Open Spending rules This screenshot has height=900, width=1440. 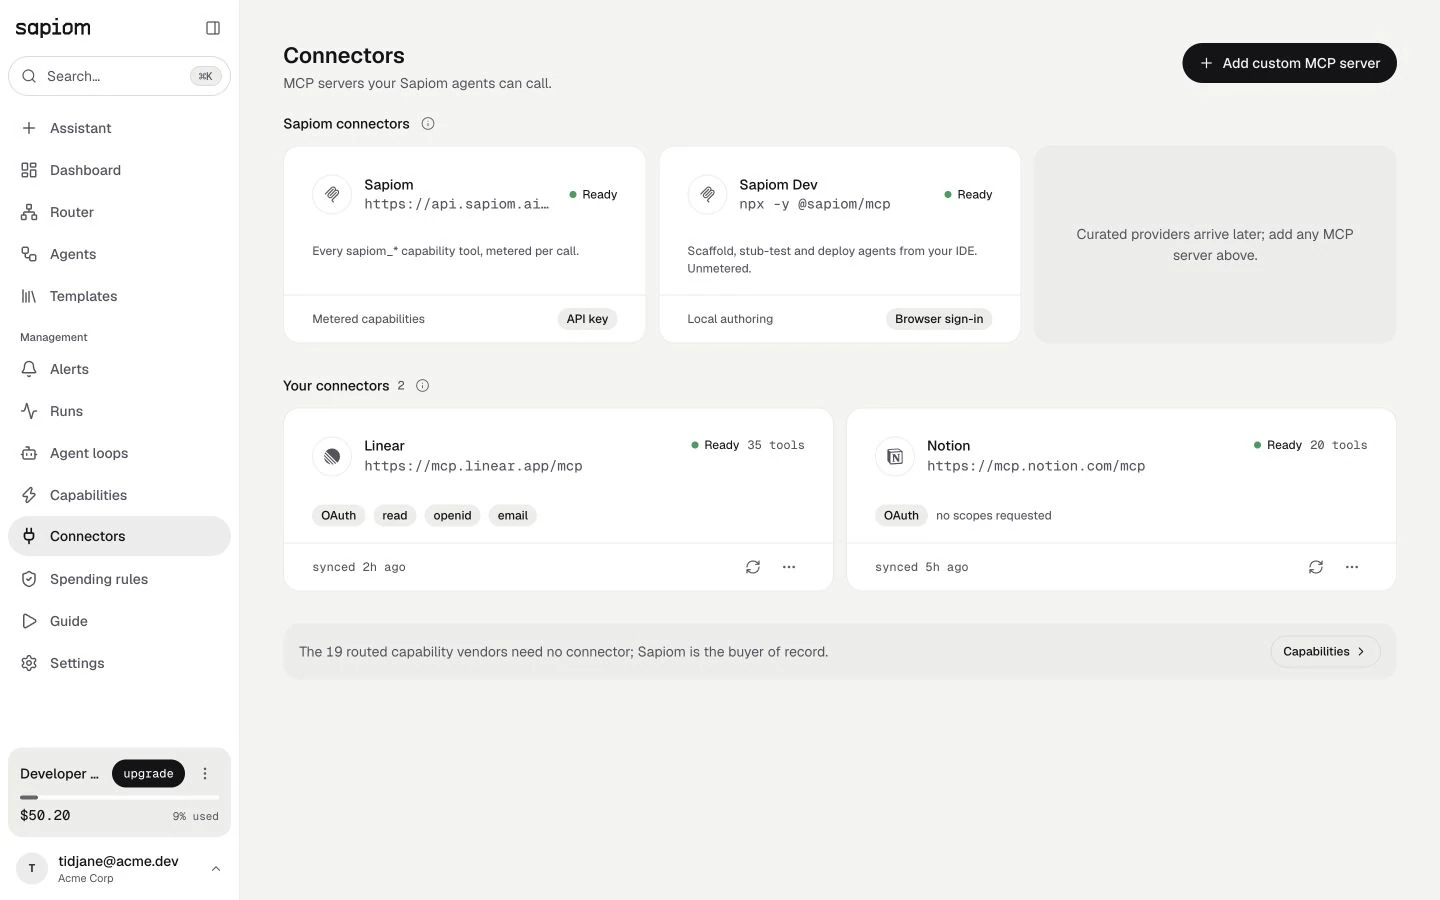(x=119, y=579)
